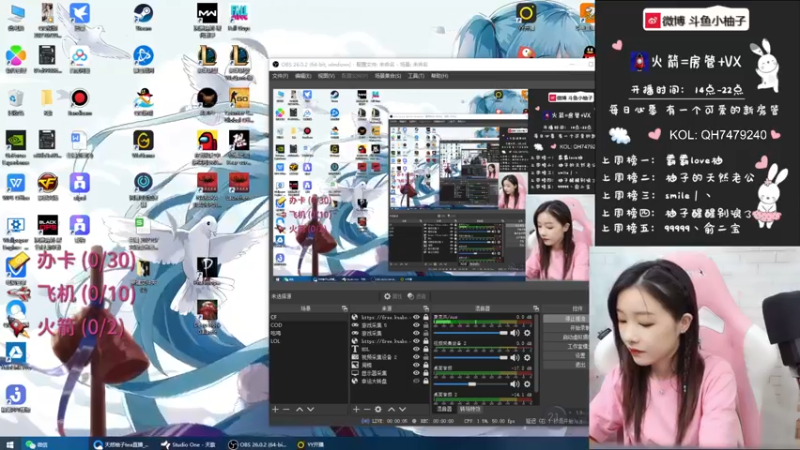Open the 视图(V) menu in OBS
Viewport: 800px width, 450px height.
coord(326,76)
